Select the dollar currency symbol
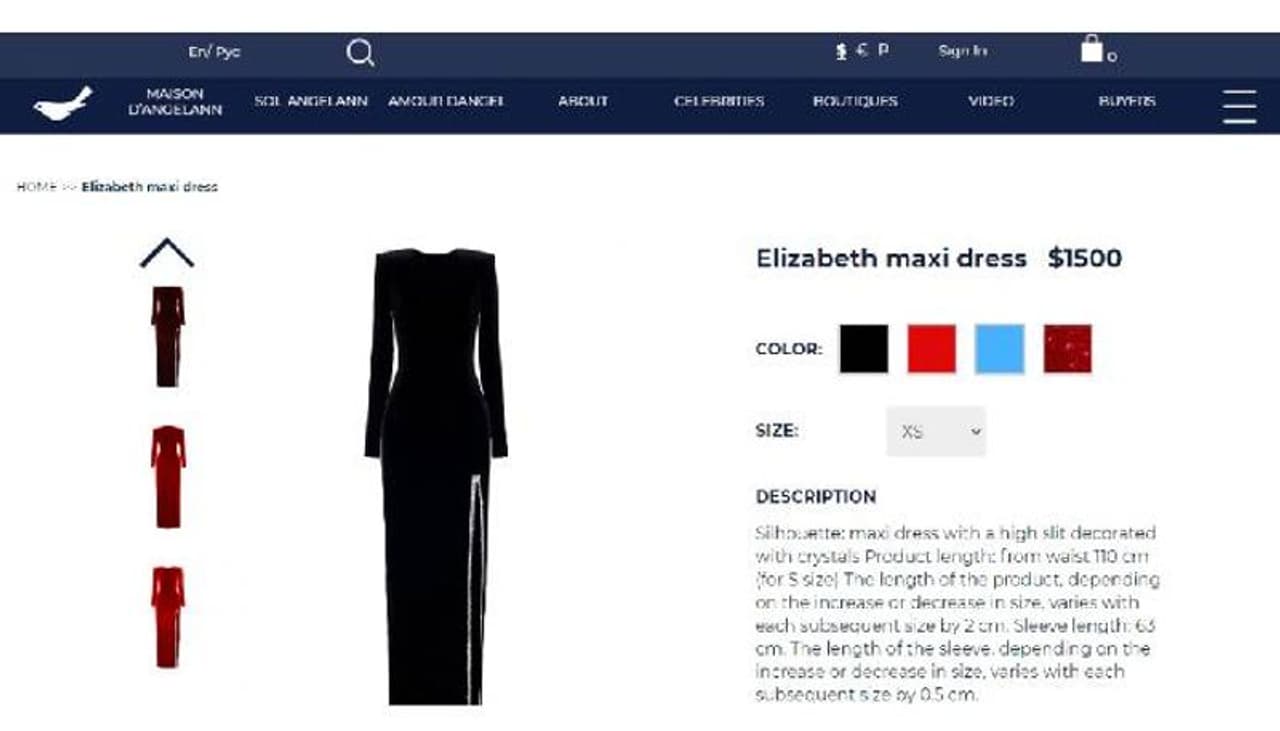 tap(842, 51)
